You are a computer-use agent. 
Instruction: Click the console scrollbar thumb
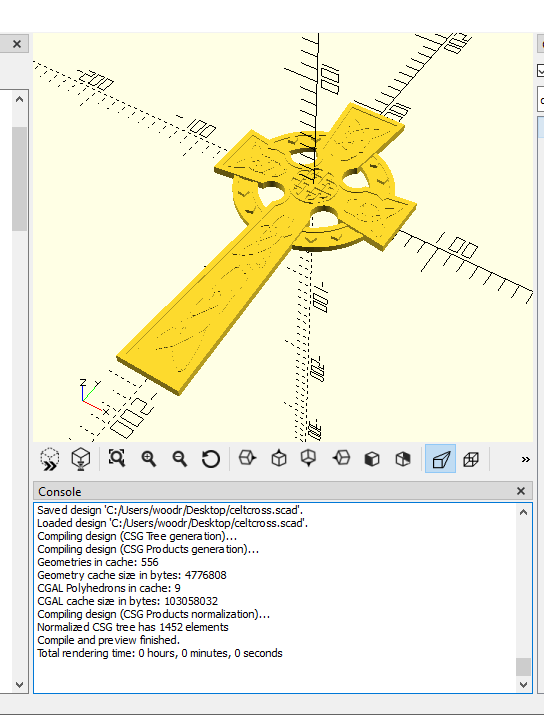[523, 667]
